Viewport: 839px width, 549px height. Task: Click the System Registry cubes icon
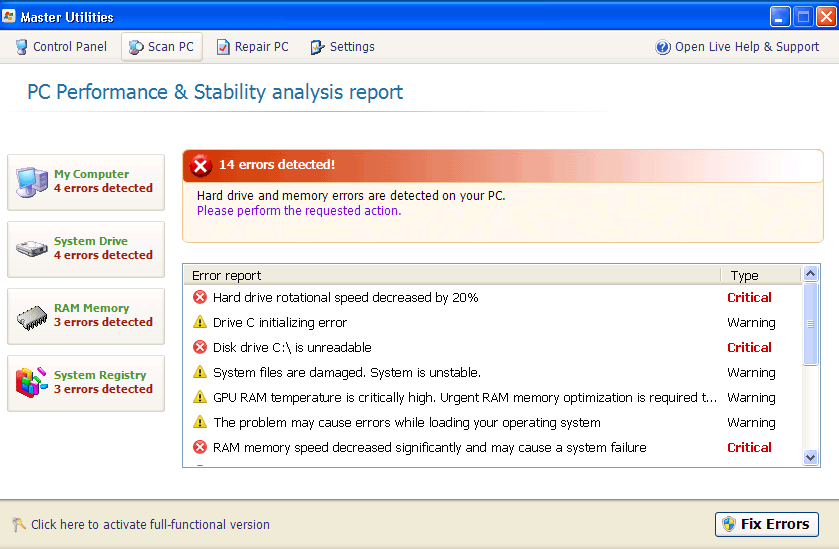pyautogui.click(x=31, y=383)
